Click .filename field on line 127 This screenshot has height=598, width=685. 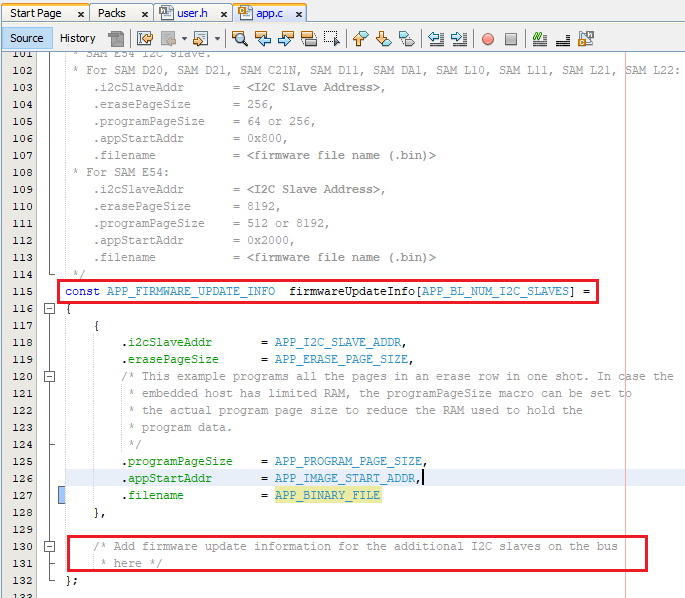click(x=152, y=495)
